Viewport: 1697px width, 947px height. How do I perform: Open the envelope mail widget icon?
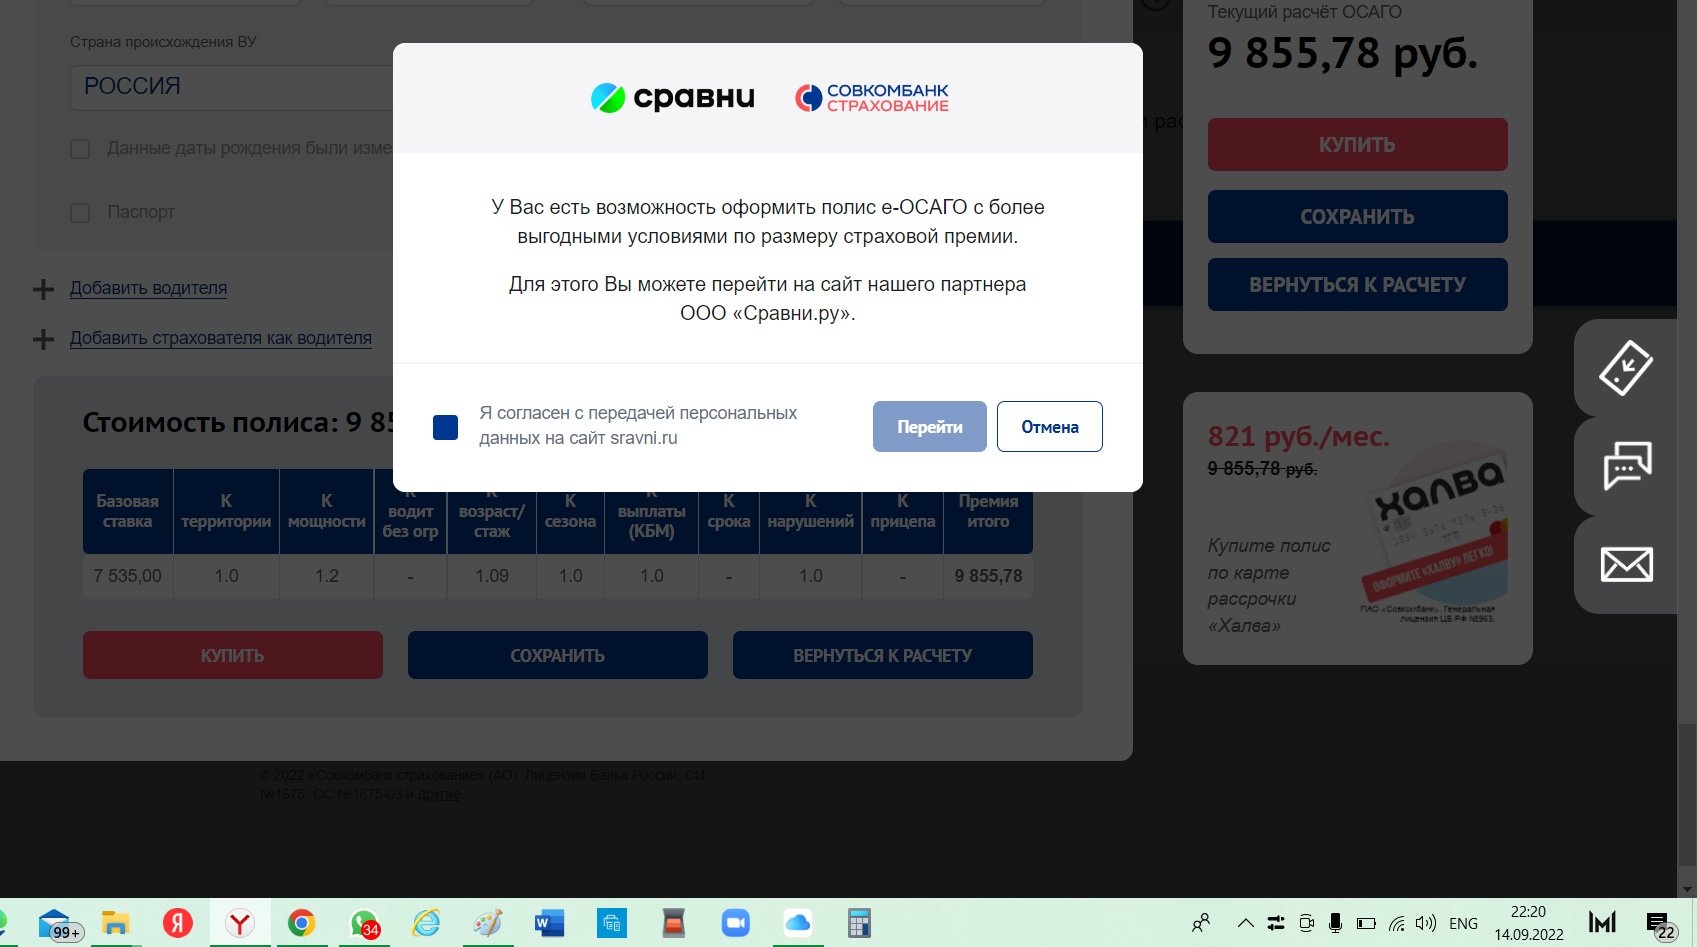pyautogui.click(x=1626, y=564)
